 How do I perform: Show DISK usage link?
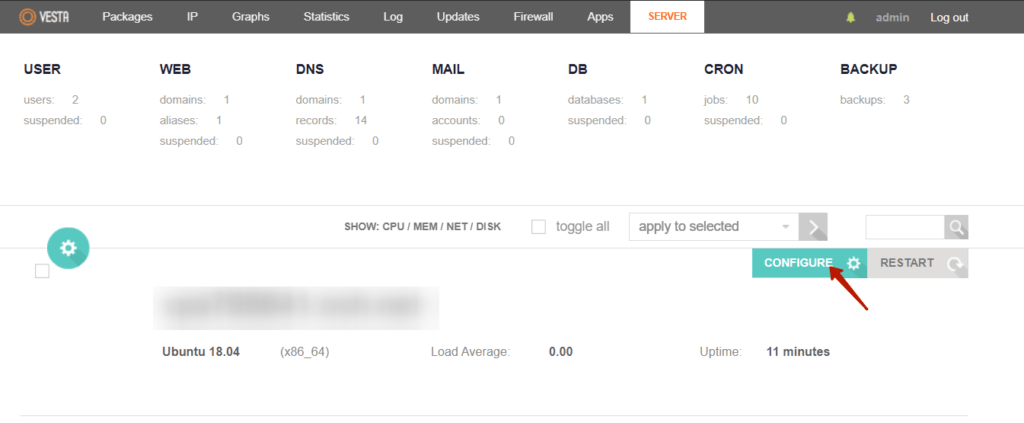[x=488, y=227]
